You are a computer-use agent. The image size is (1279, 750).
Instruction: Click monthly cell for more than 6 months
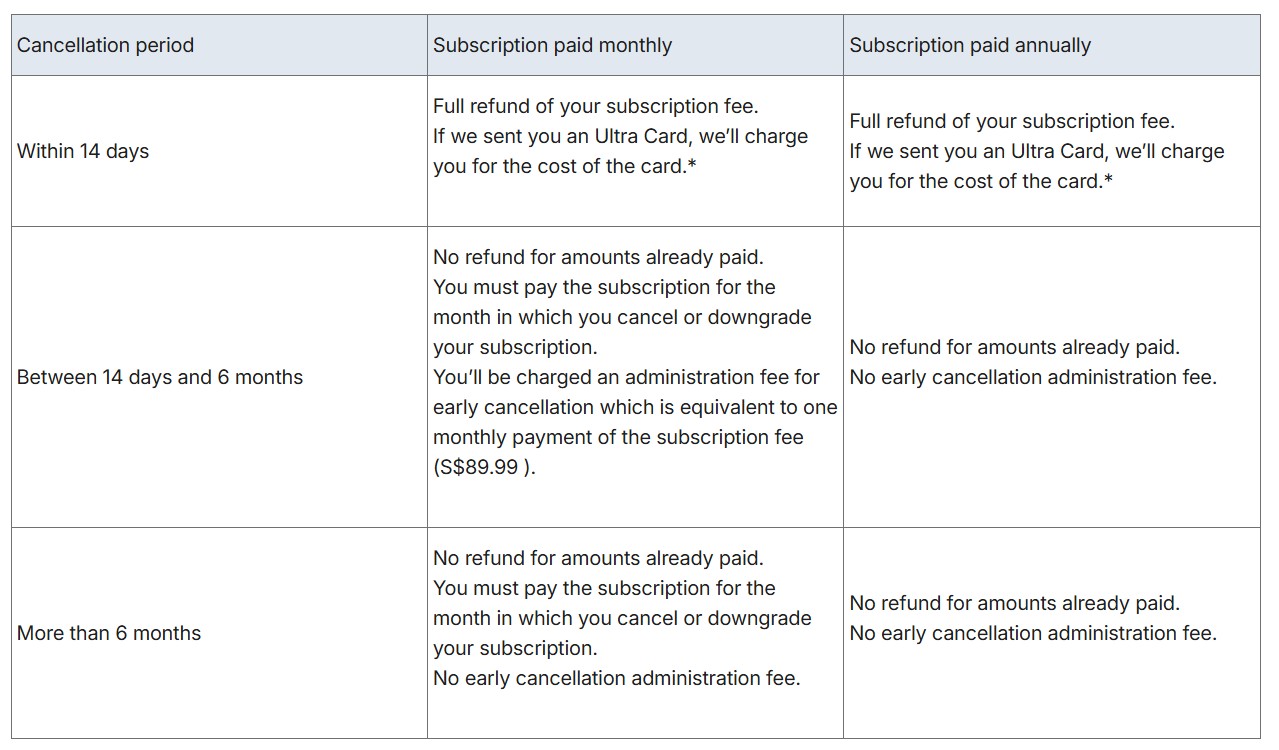click(635, 633)
